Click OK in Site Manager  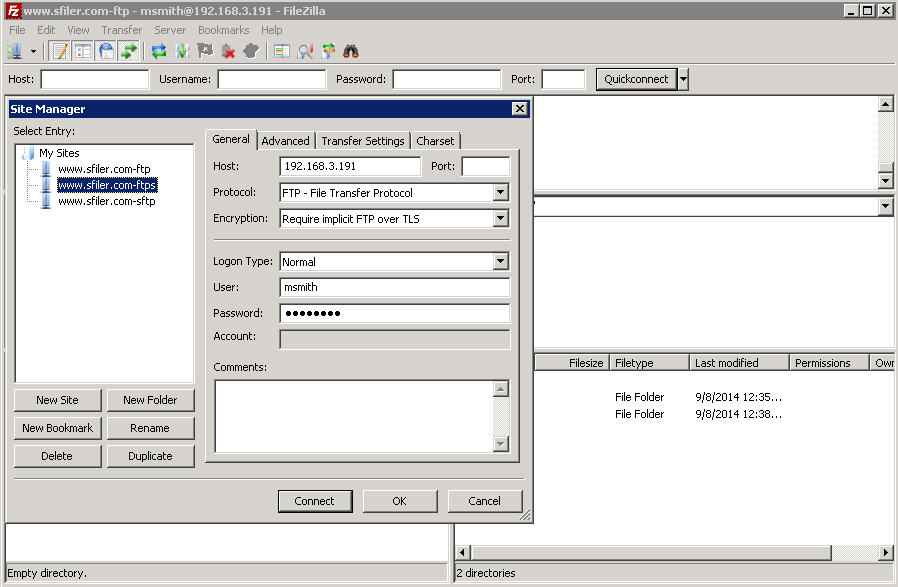[x=400, y=501]
